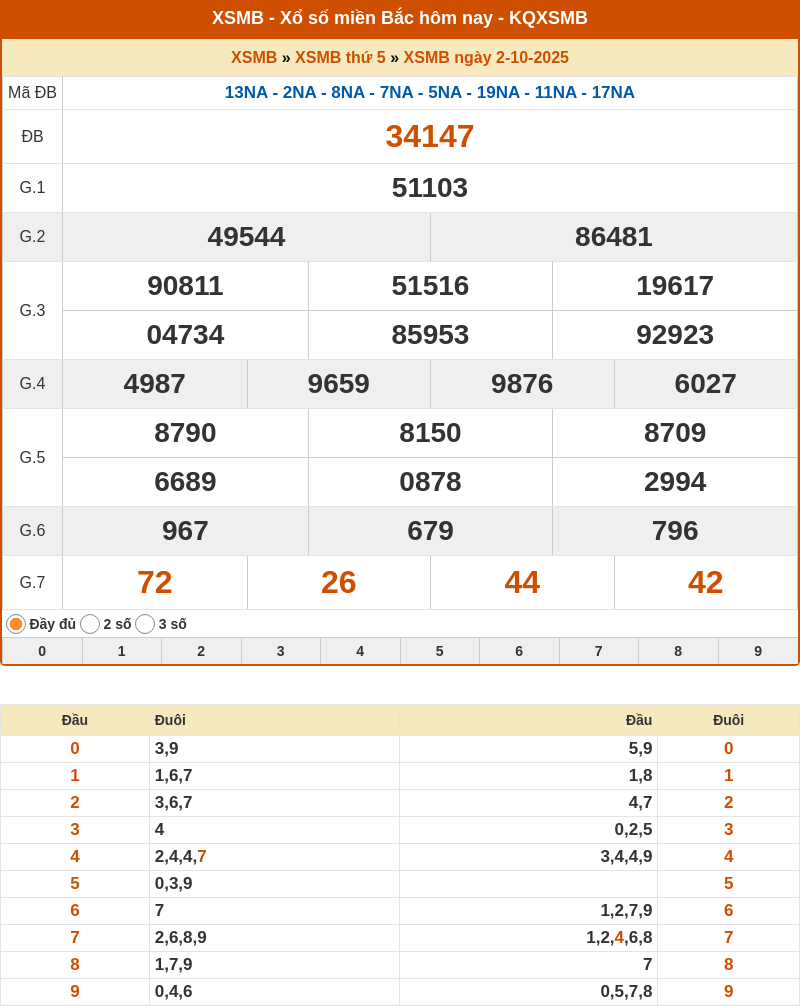
Task: Select the 'Đầy đủ' radio option
Action: 16,624
